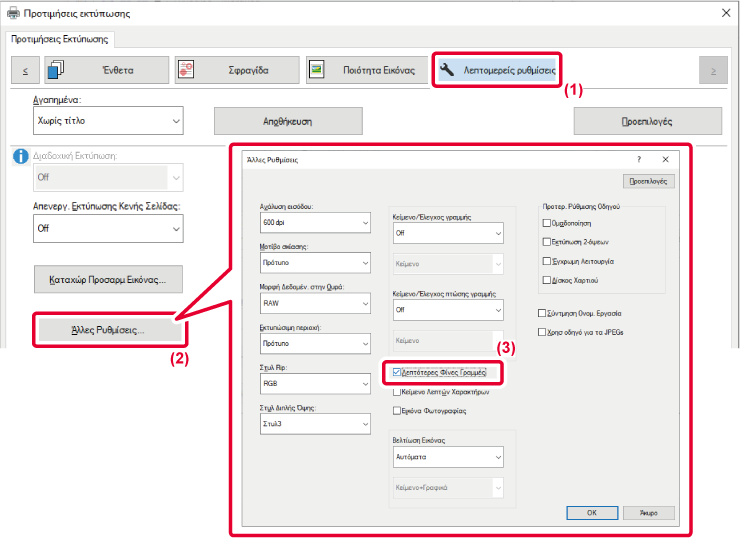This screenshot has width=740, height=541.
Task: Click the Άκυρο cancel button
Action: click(649, 513)
